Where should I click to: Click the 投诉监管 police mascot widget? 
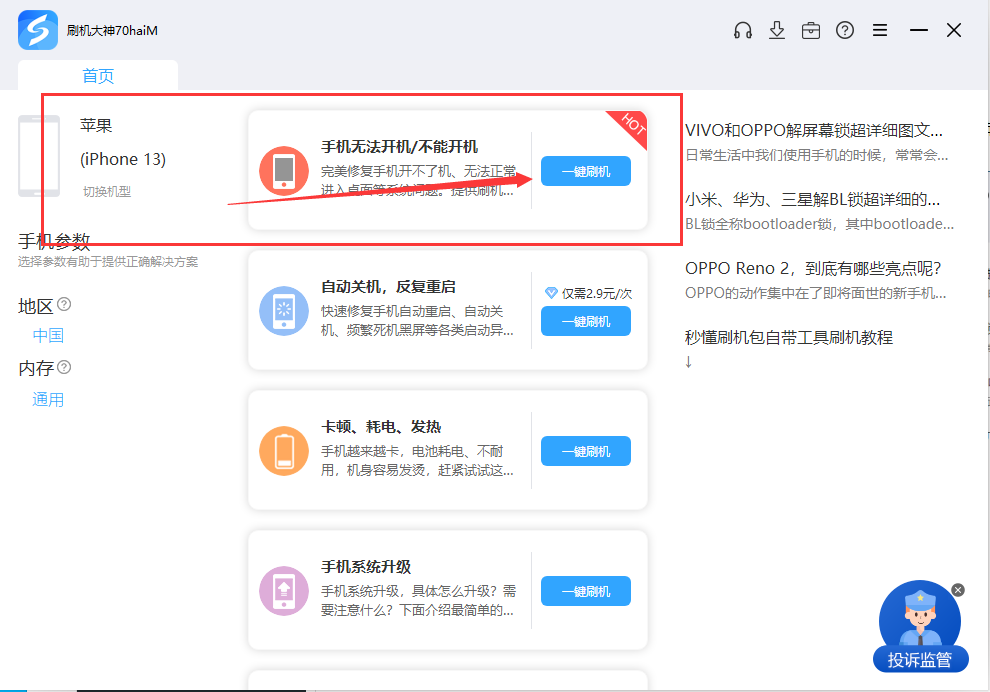[920, 626]
